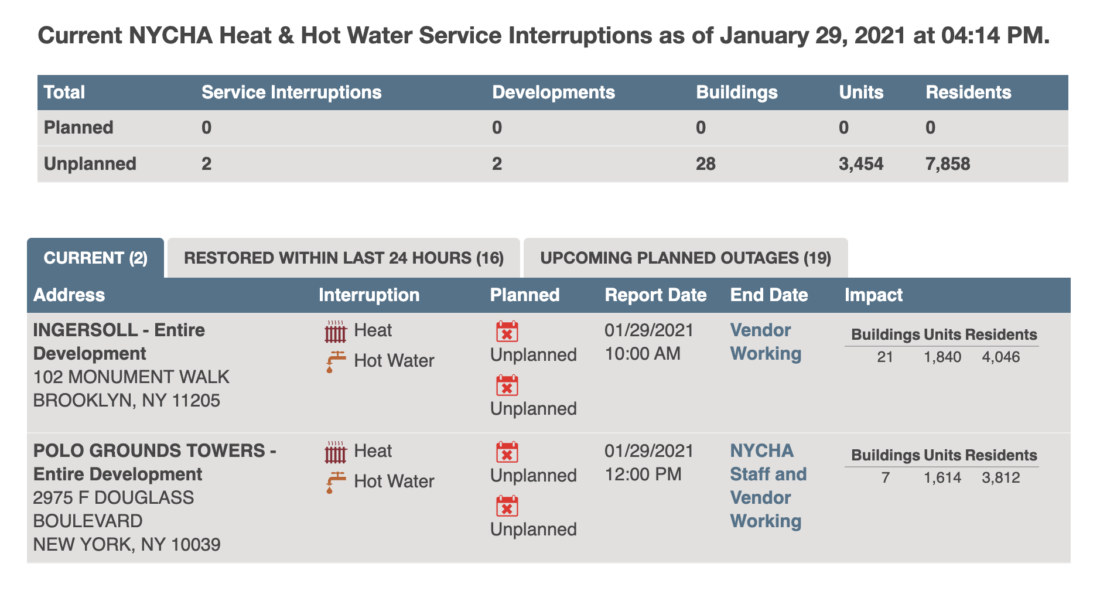Click the Polo Grounds Hot Water faucet icon
This screenshot has width=1100, height=594.
coord(335,482)
